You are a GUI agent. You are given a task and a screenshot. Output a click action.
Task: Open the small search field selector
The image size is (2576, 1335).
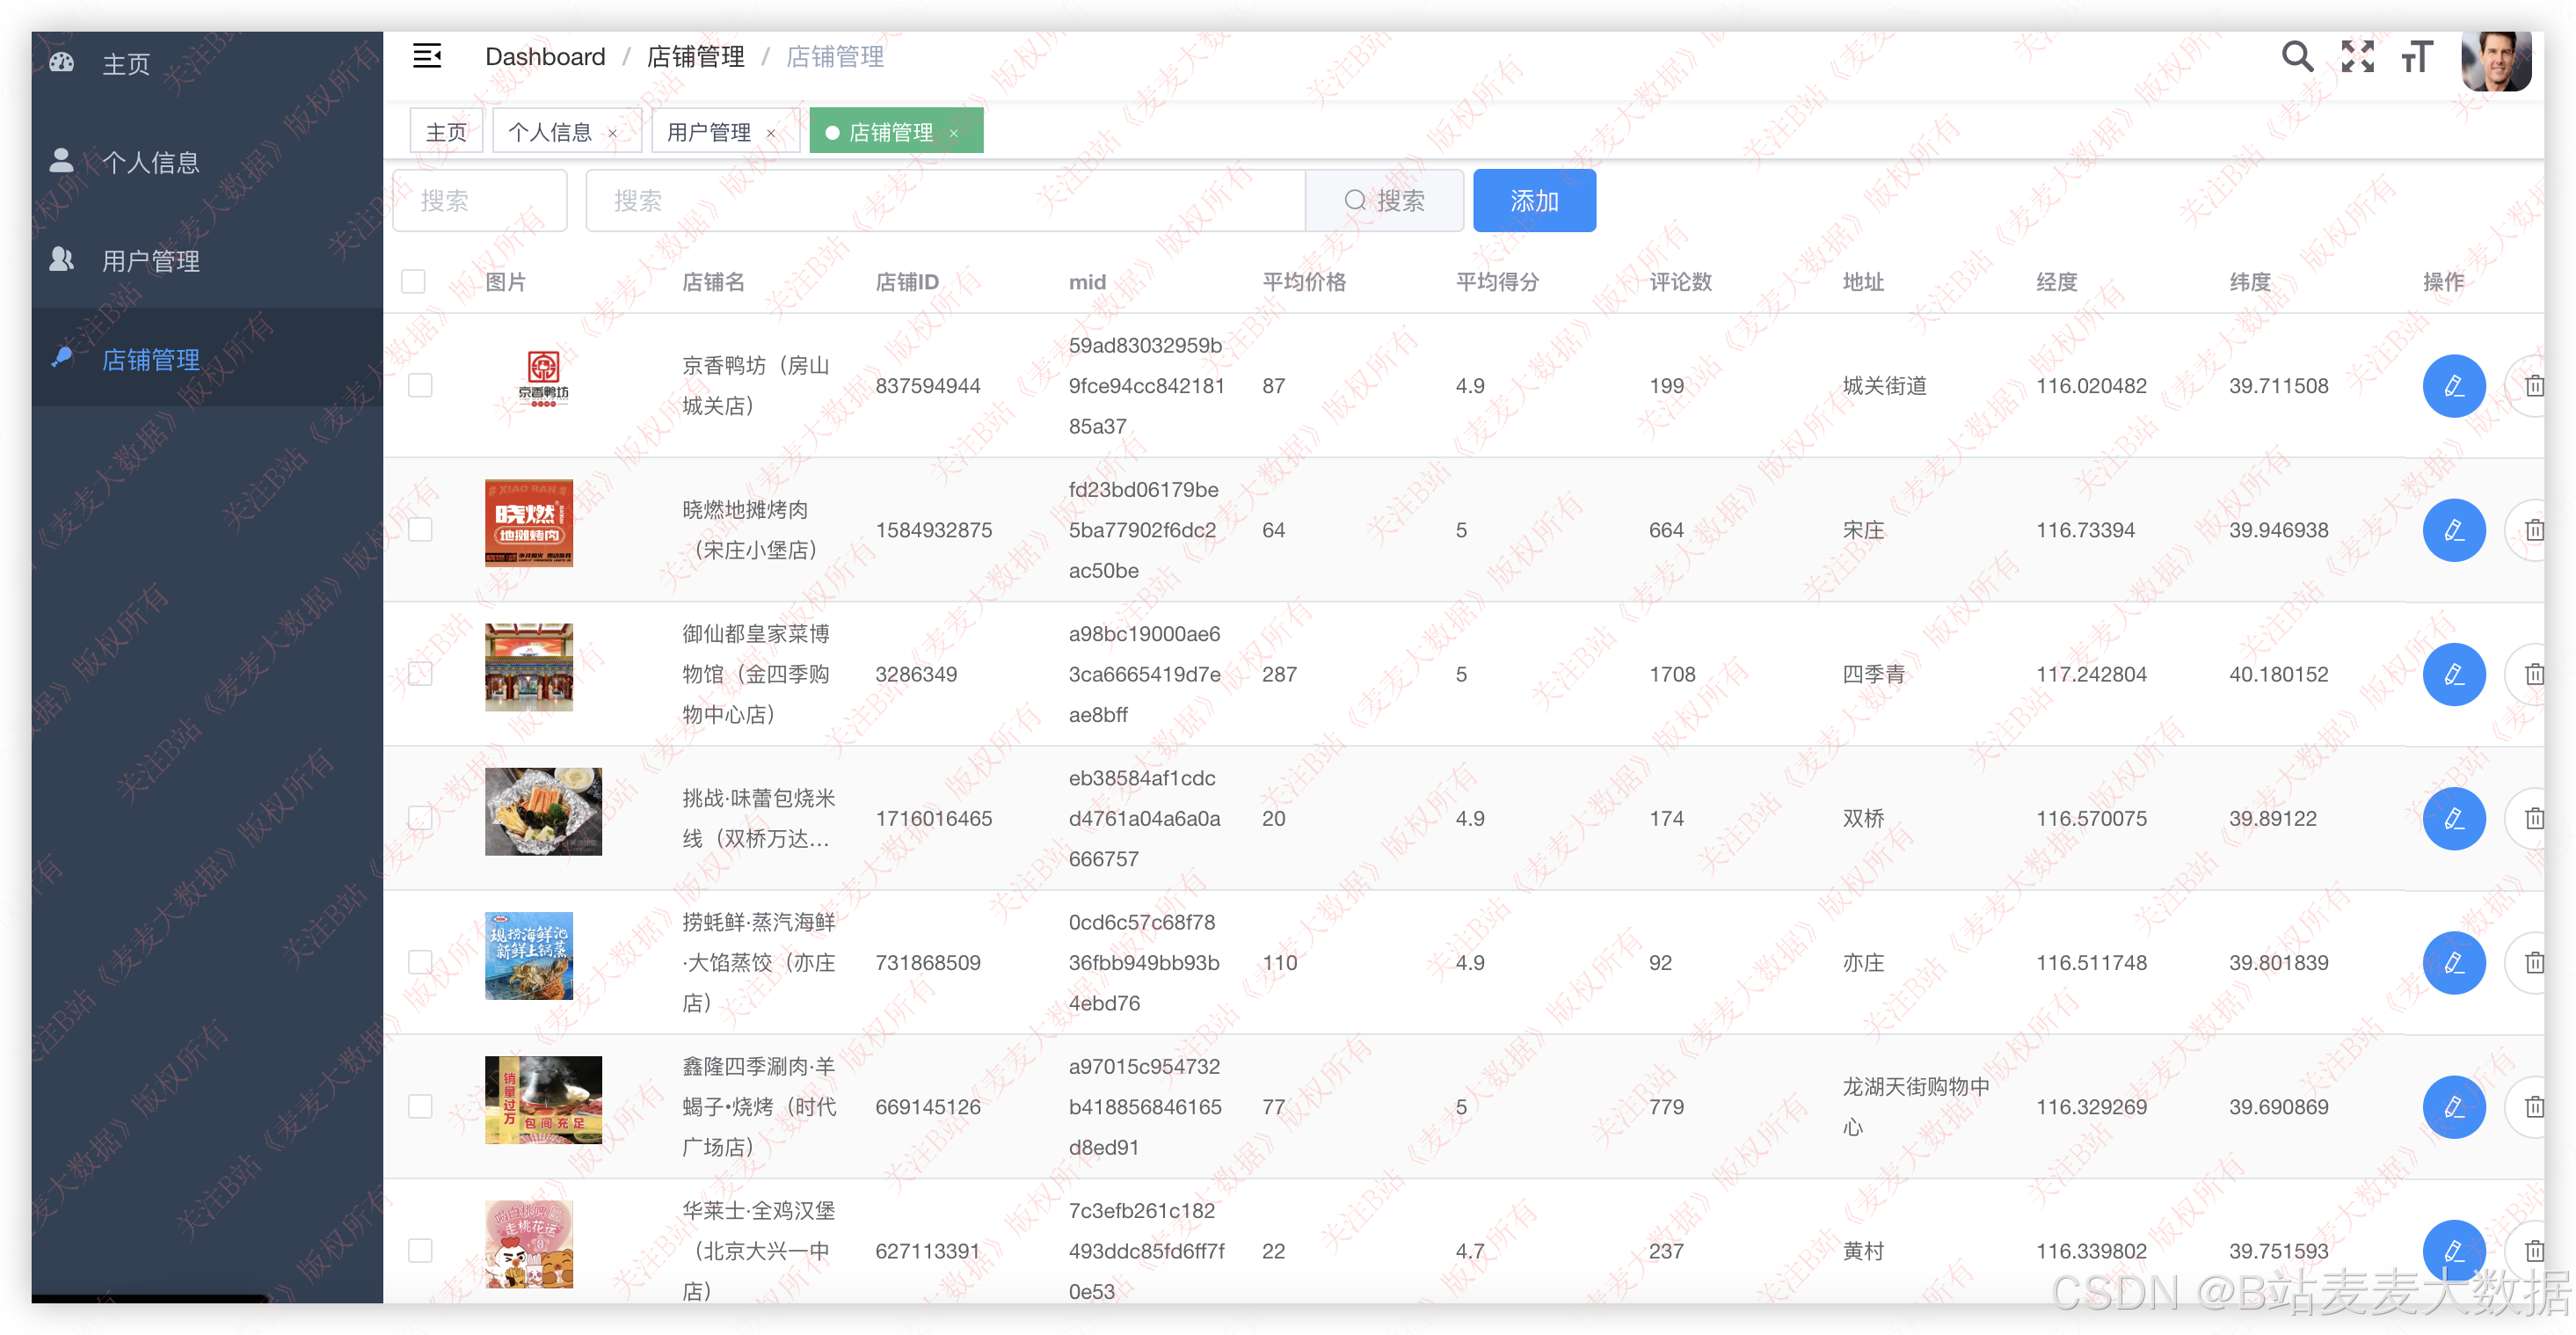(480, 201)
